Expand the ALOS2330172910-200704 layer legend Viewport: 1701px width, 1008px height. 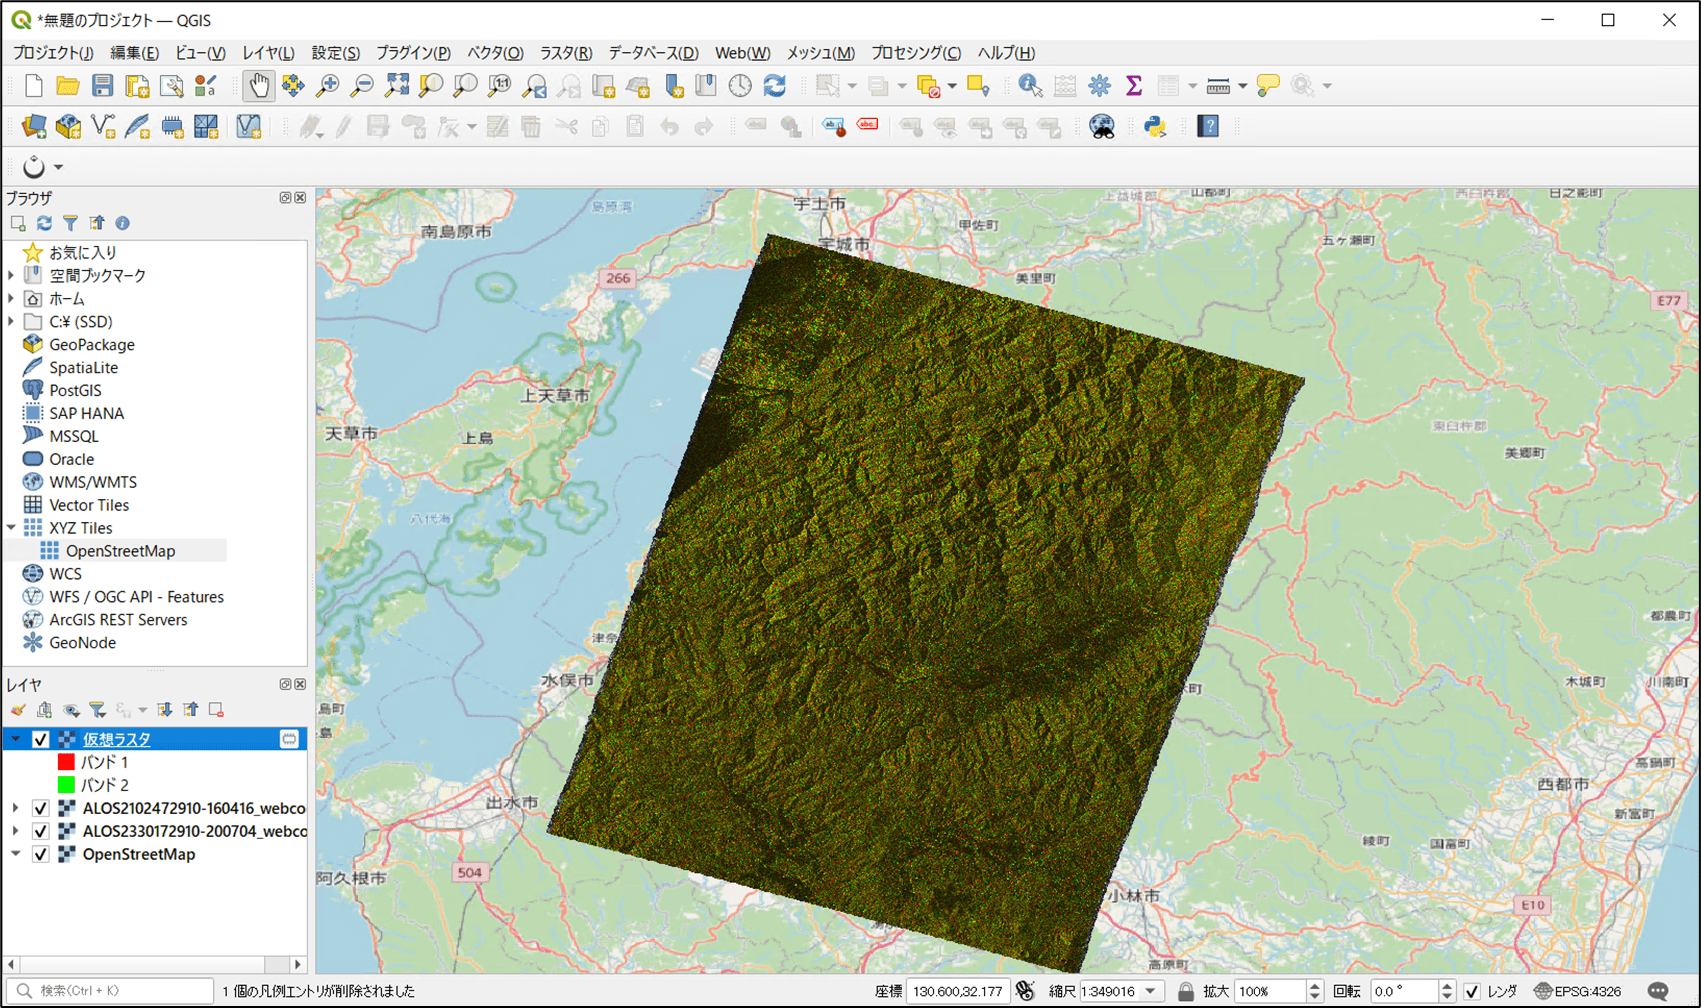click(15, 831)
